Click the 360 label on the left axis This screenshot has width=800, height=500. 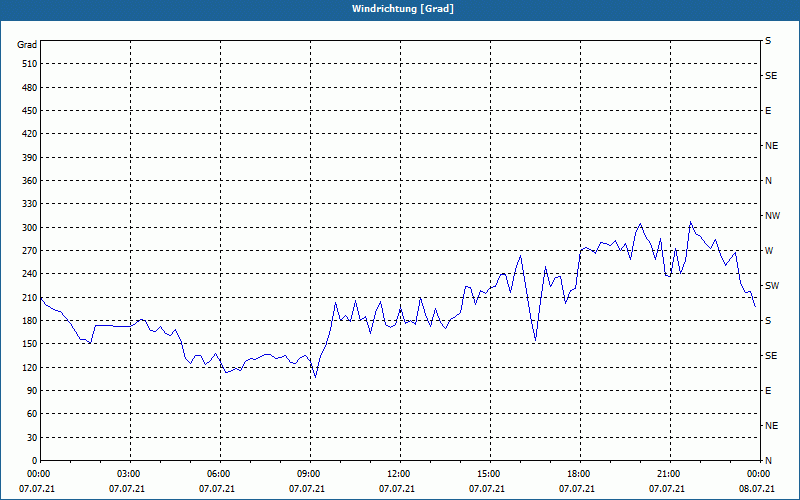(30, 181)
